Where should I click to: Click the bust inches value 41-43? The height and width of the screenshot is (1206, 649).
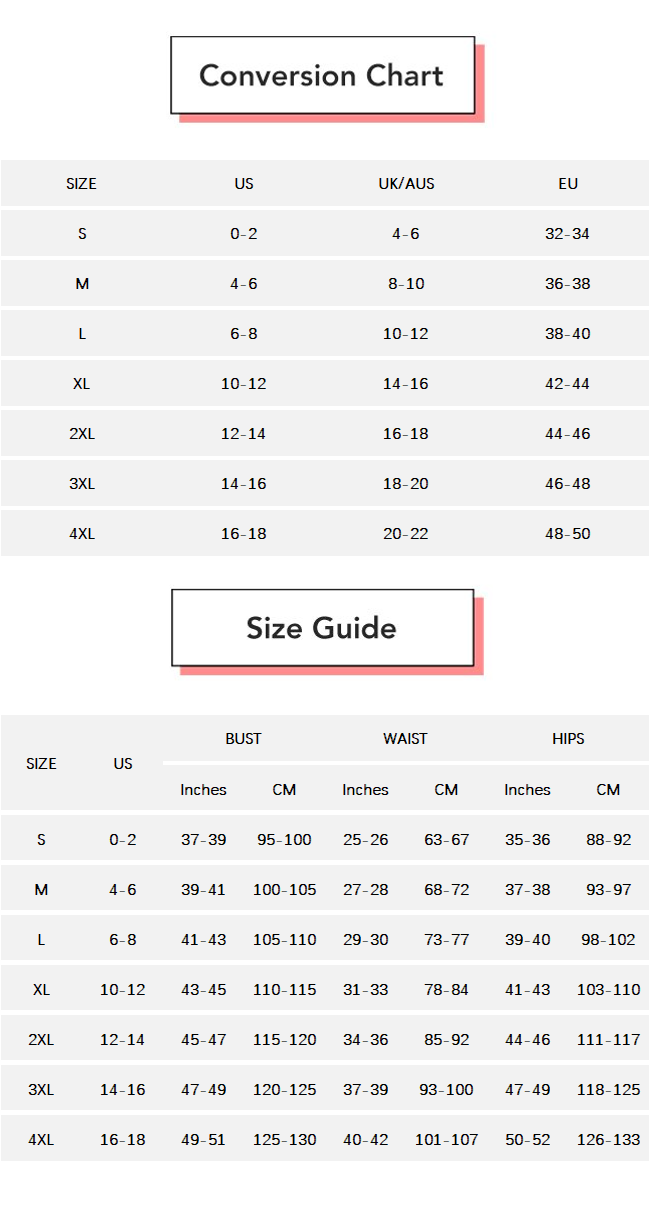coord(203,940)
